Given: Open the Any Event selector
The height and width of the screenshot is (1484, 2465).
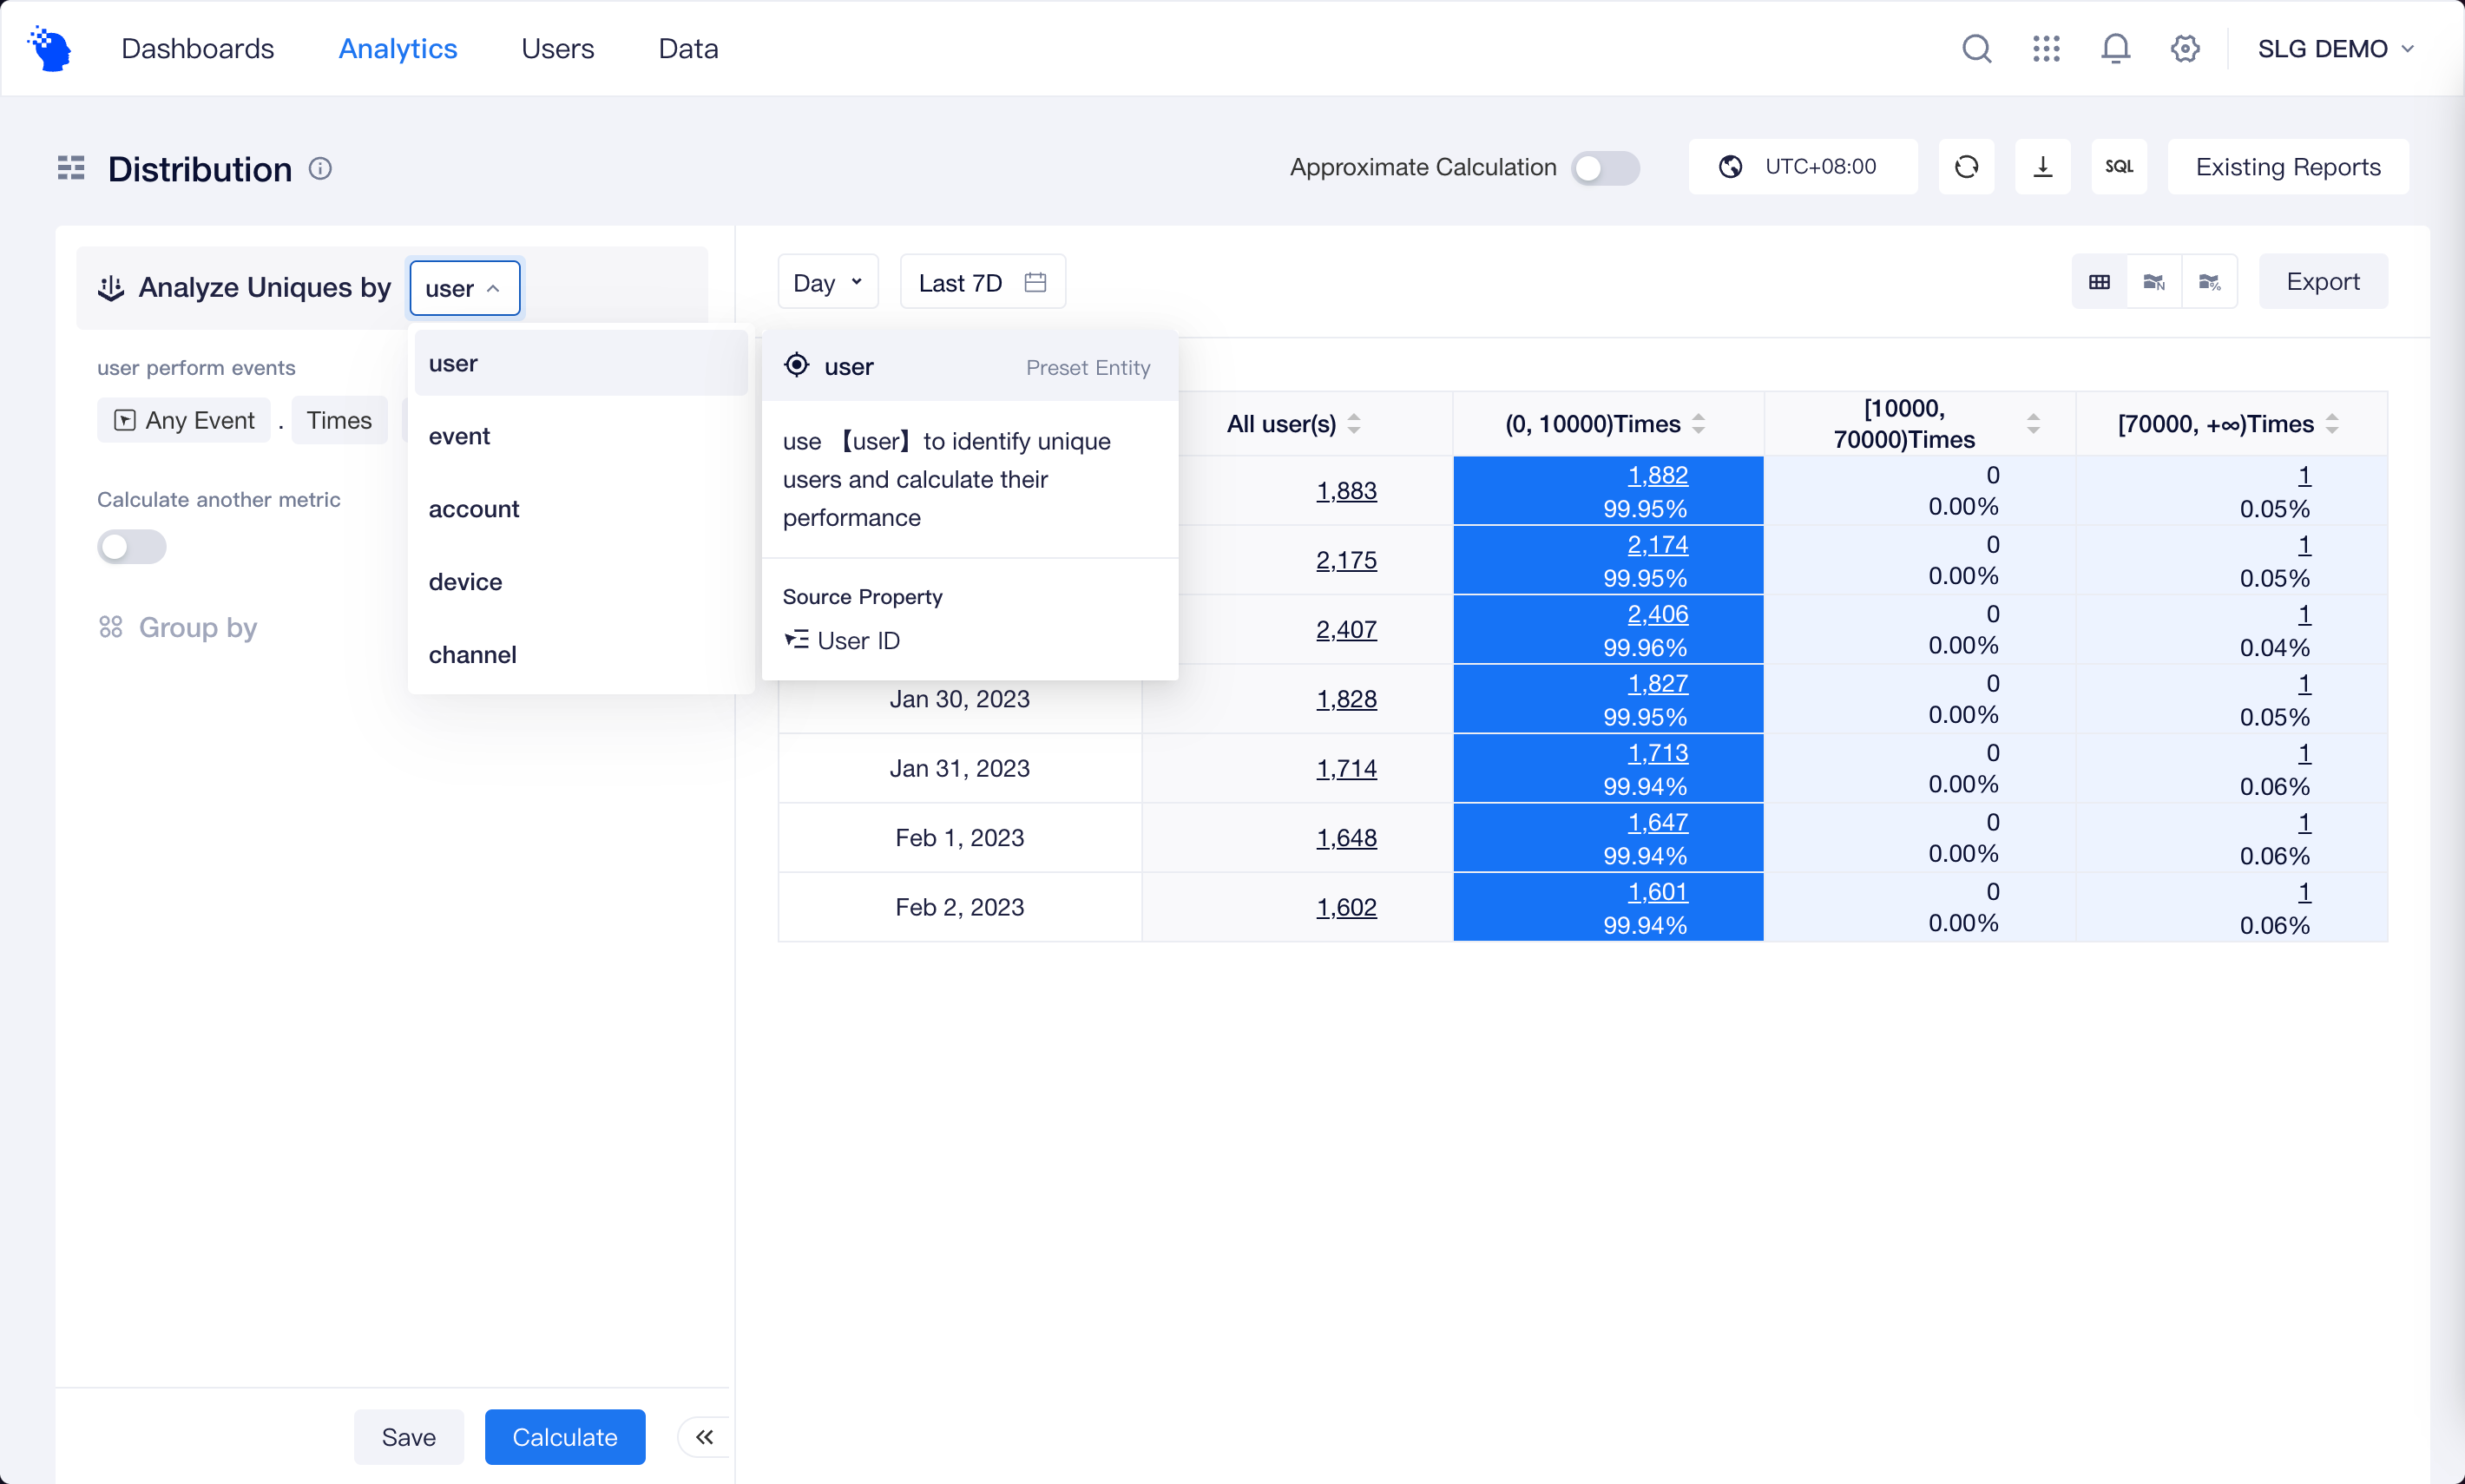Looking at the screenshot, I should click(x=184, y=420).
